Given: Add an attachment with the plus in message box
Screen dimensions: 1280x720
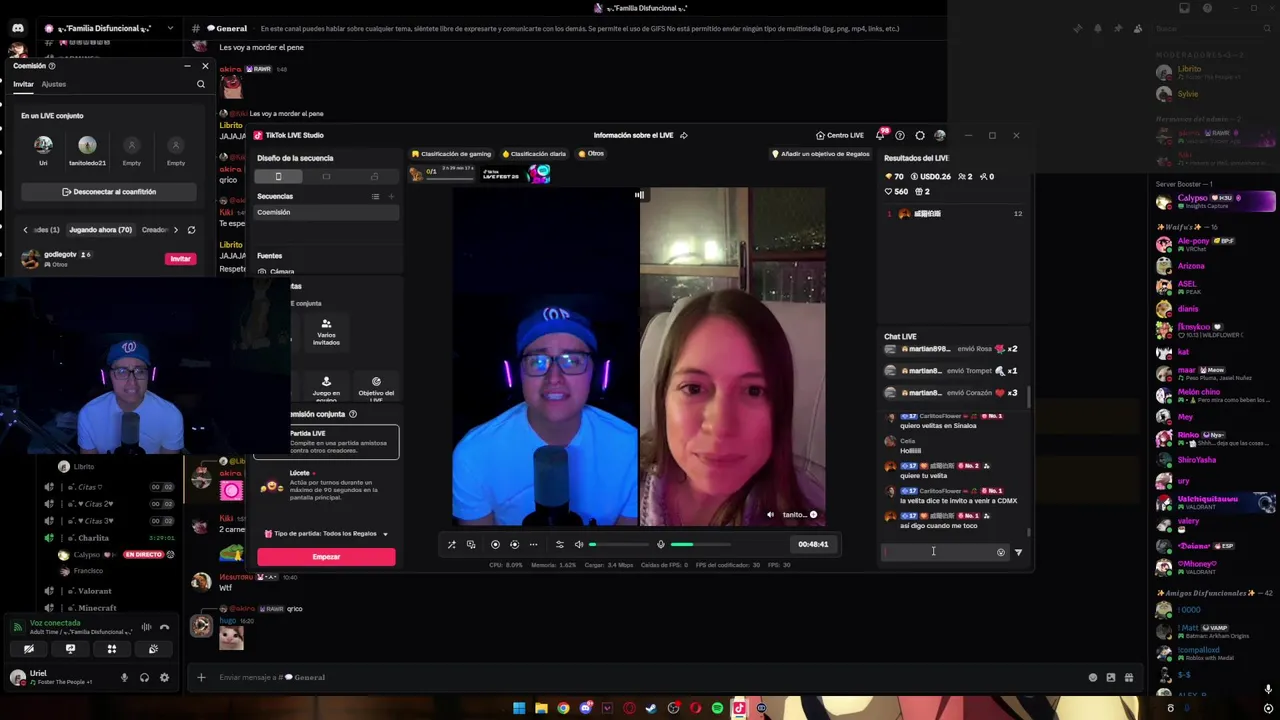Looking at the screenshot, I should click(201, 677).
